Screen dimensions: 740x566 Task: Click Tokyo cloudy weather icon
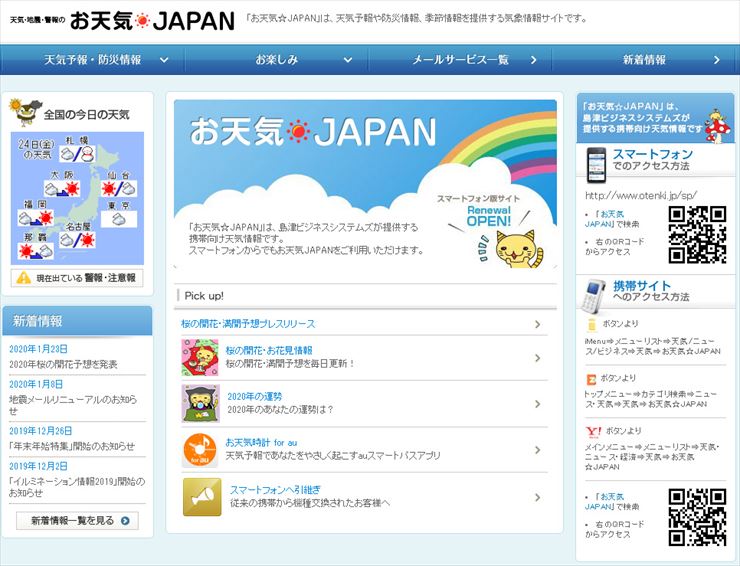coord(119,219)
